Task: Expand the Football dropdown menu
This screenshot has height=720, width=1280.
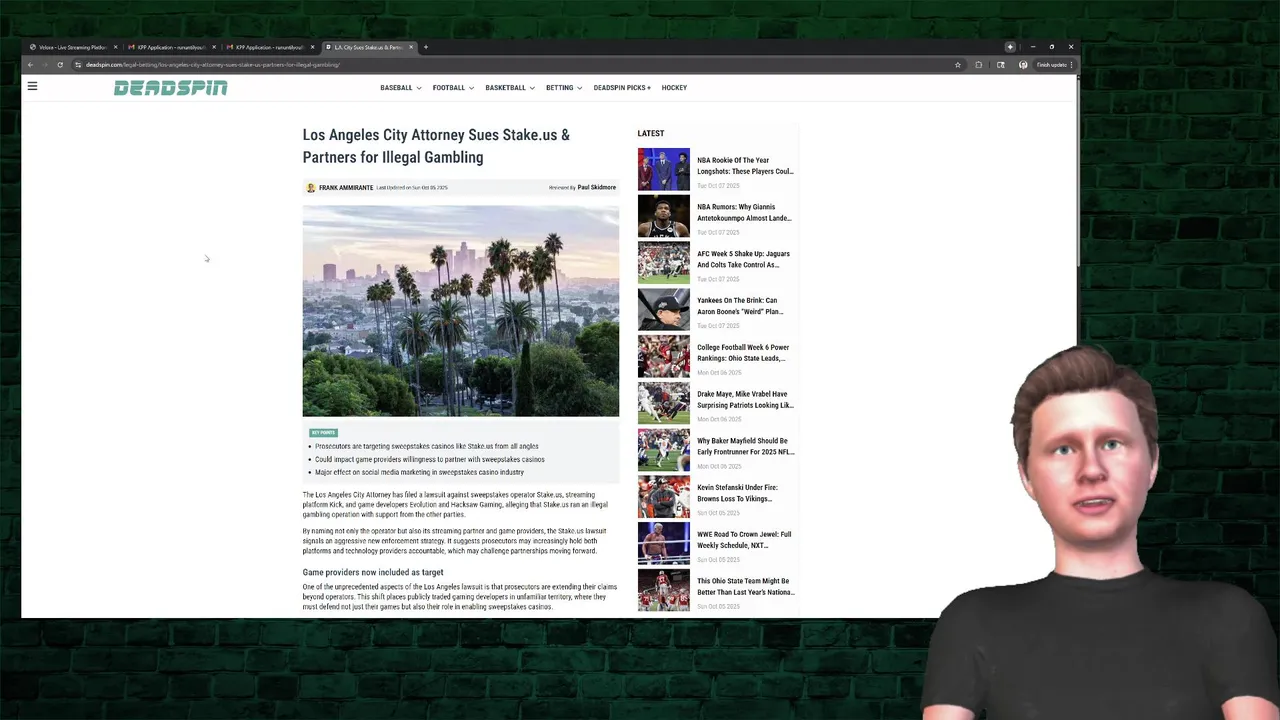Action: click(x=453, y=88)
